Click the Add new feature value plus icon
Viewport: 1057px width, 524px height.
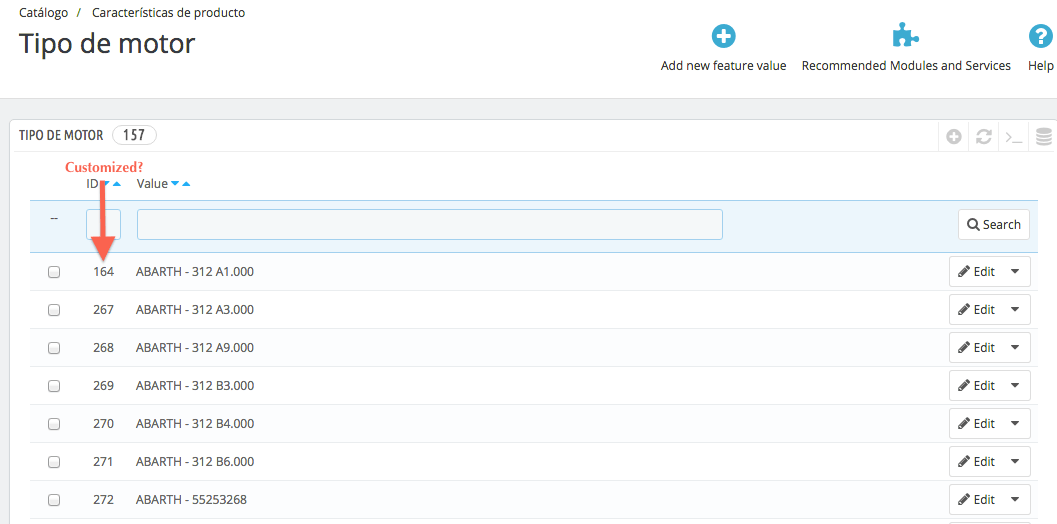pos(723,36)
